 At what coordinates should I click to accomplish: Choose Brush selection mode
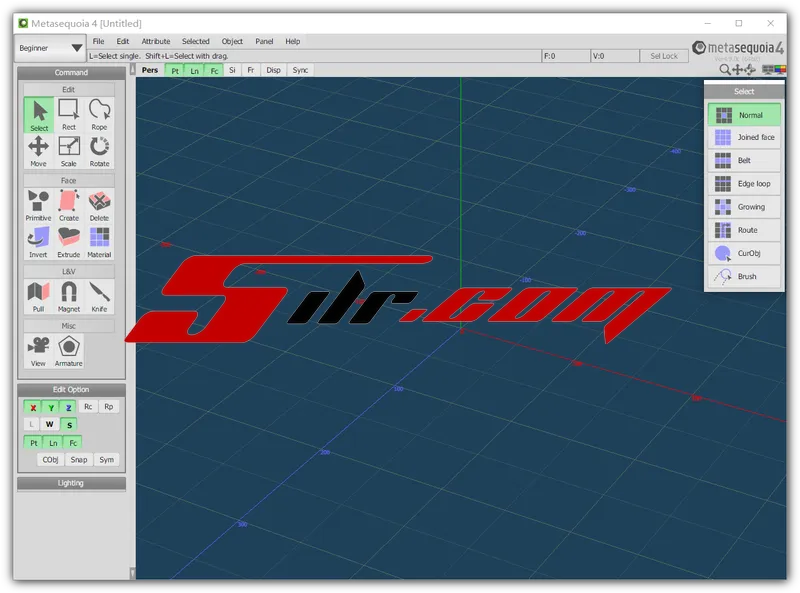pos(744,276)
